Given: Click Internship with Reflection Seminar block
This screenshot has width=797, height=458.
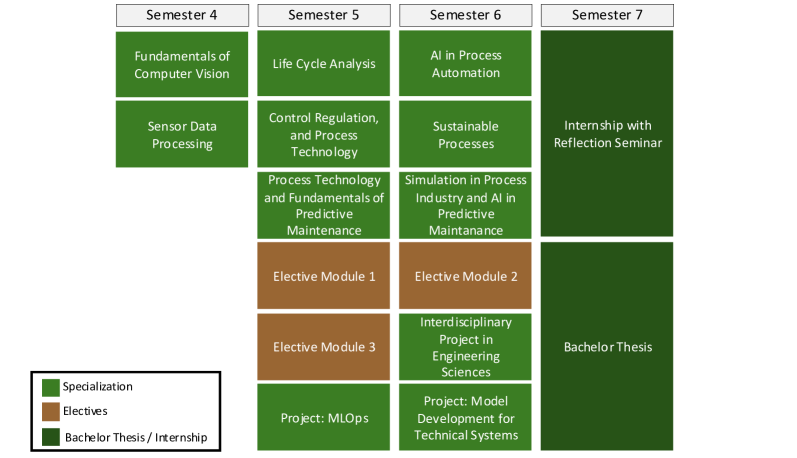Looking at the screenshot, I should [606, 134].
